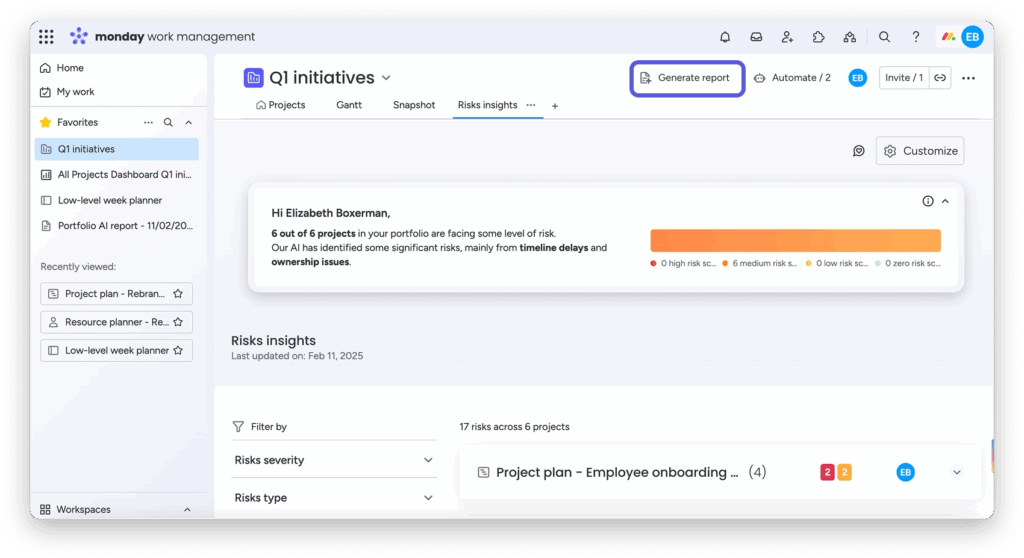Click the orange risk score bar
The width and height of the screenshot is (1024, 558).
point(795,241)
